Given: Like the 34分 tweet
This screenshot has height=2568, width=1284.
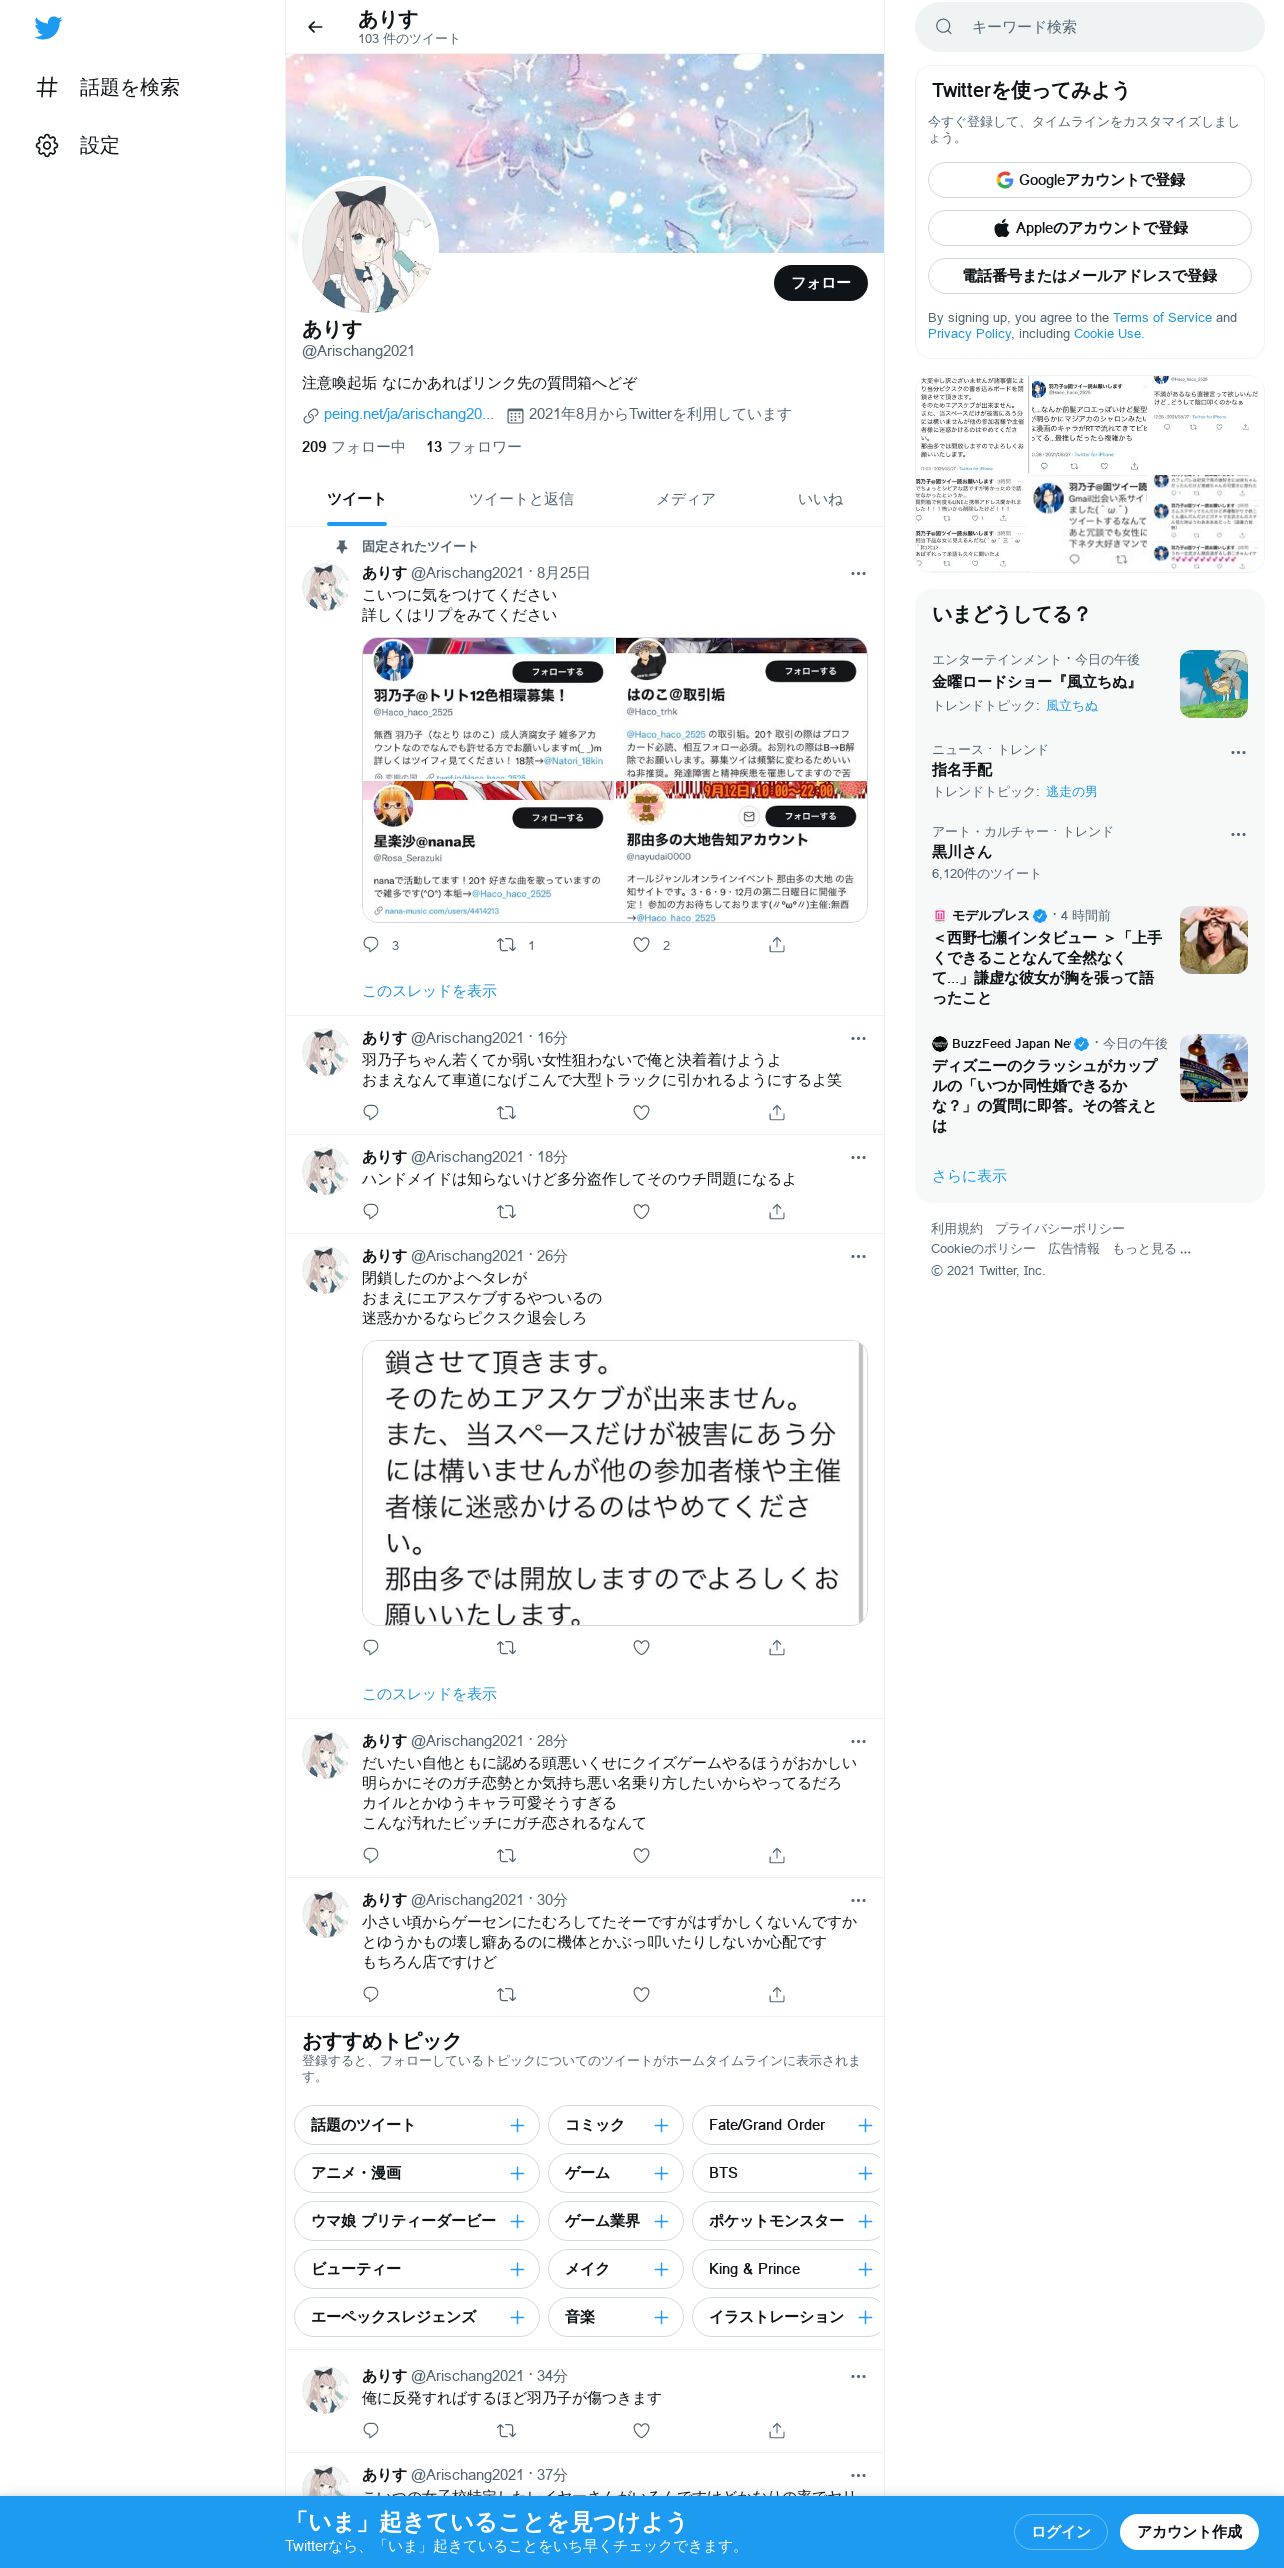Looking at the screenshot, I should tap(642, 2430).
